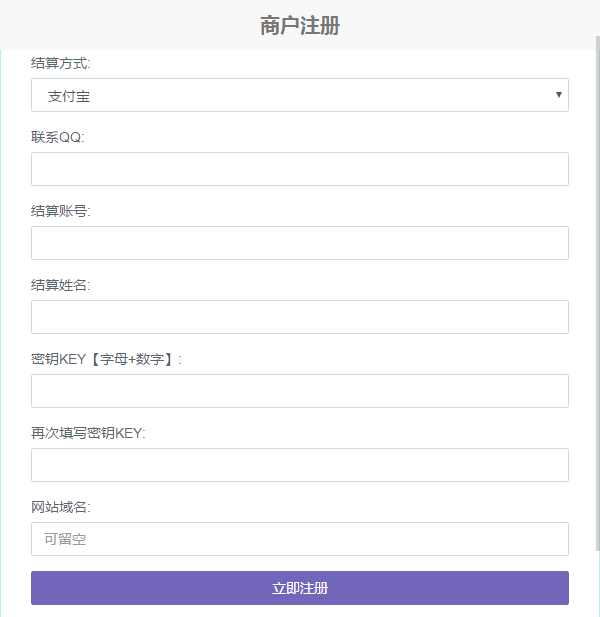Open the 结算方式 payment method dropdown
The image size is (600, 617).
tap(300, 95)
